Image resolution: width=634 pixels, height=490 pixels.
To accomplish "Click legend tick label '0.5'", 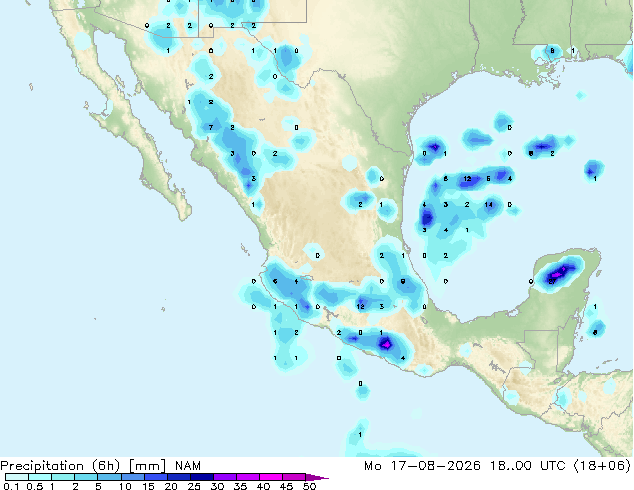I will pos(34,486).
